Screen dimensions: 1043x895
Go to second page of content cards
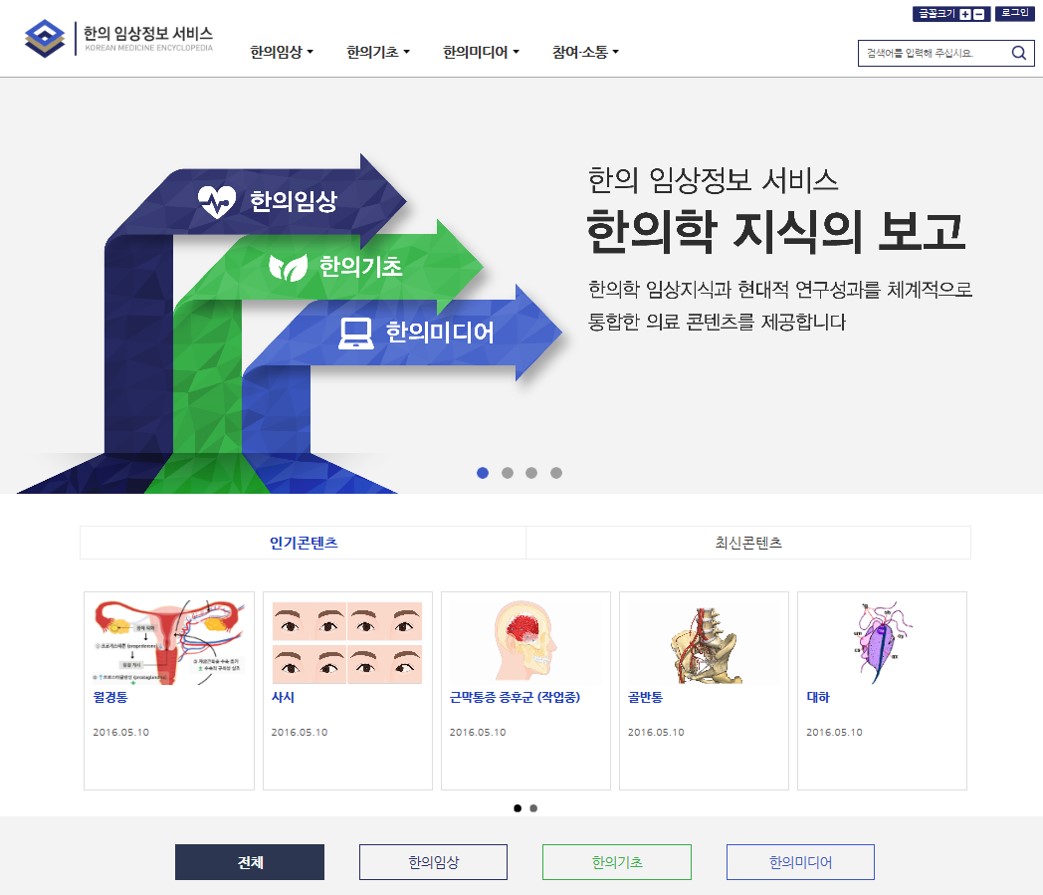533,808
